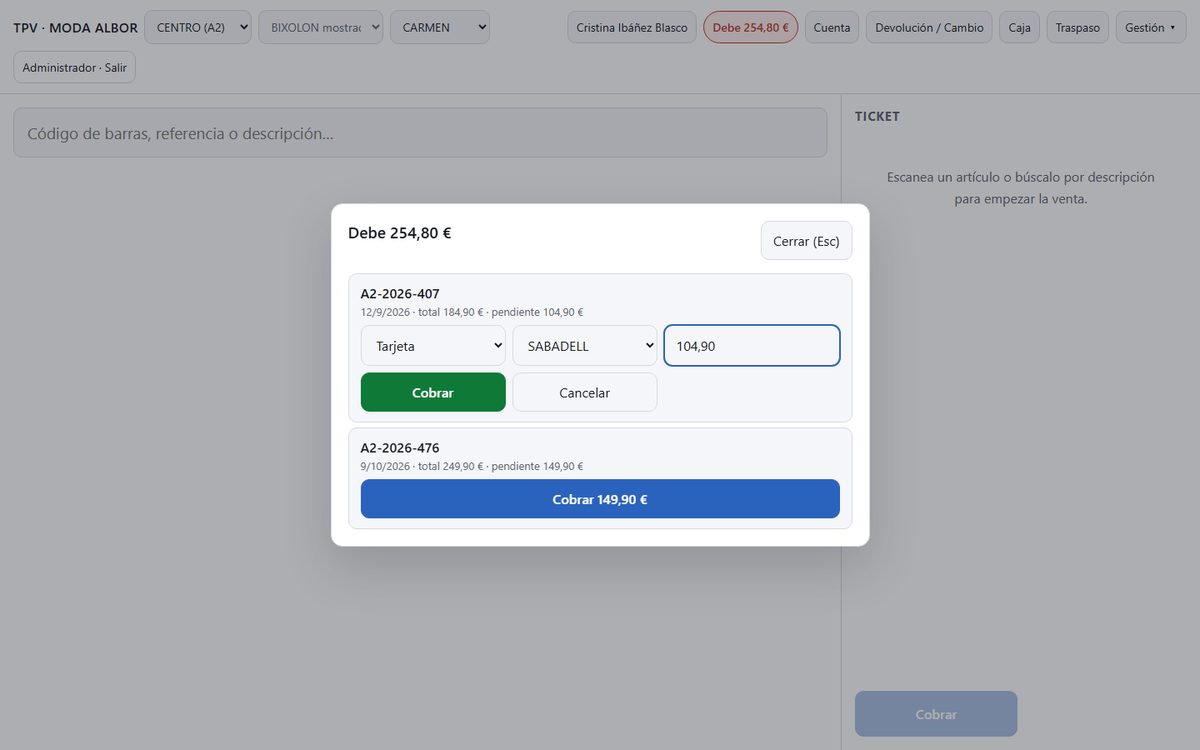
Task: Open the BIXOLON printer dropdown
Action: point(320,27)
